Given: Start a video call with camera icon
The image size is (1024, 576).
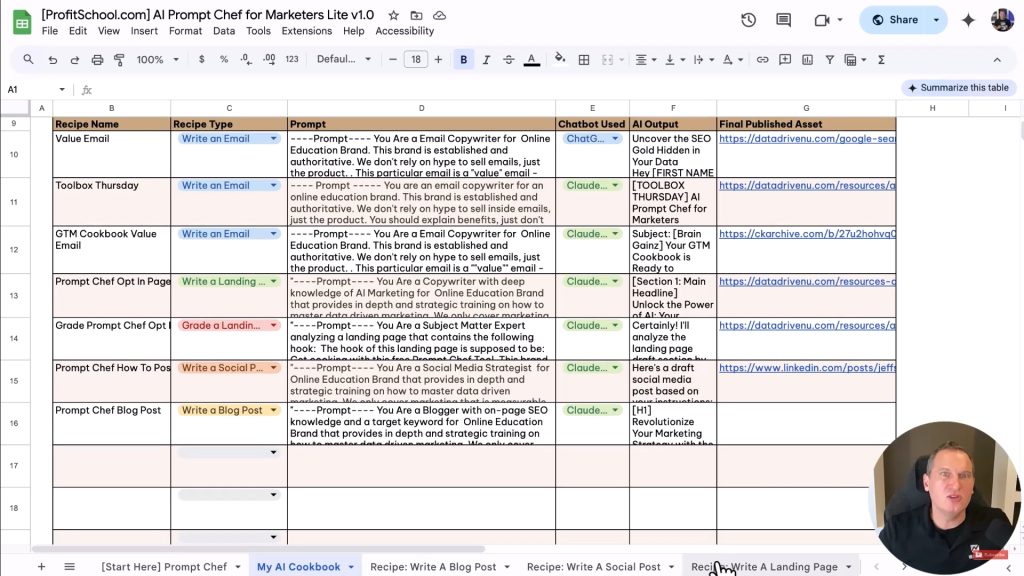Looking at the screenshot, I should pyautogui.click(x=822, y=20).
